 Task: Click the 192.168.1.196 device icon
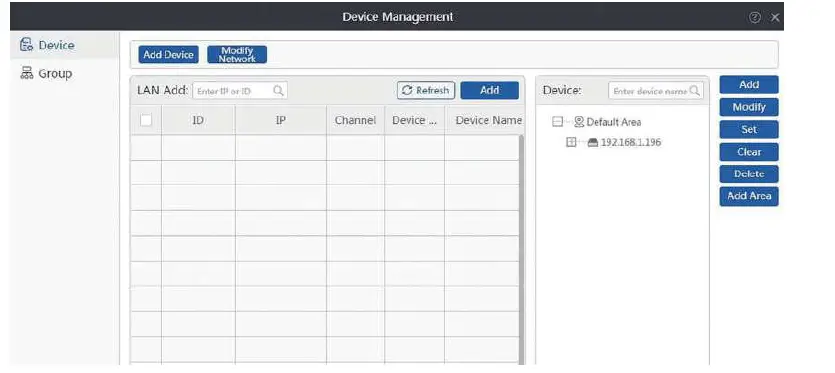593,143
